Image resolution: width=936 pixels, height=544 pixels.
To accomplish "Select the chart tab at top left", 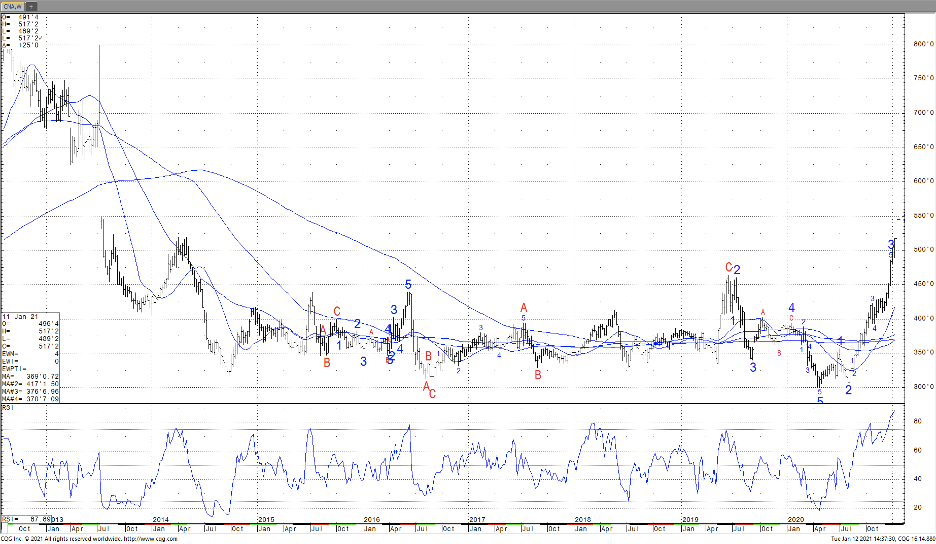I will (13, 5).
